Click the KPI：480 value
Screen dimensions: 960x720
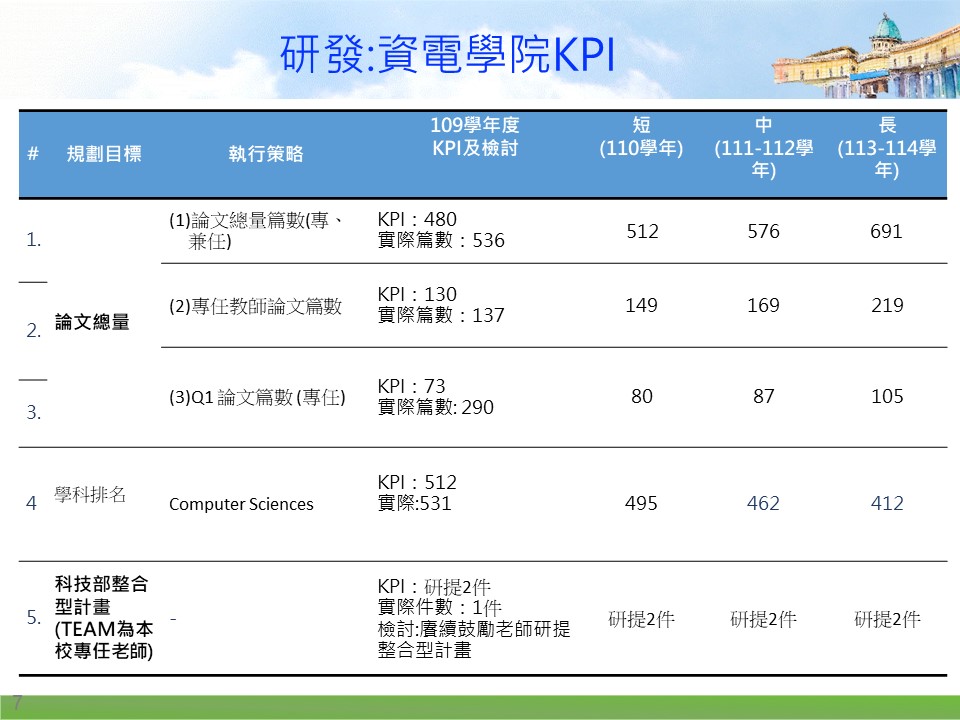pos(417,219)
